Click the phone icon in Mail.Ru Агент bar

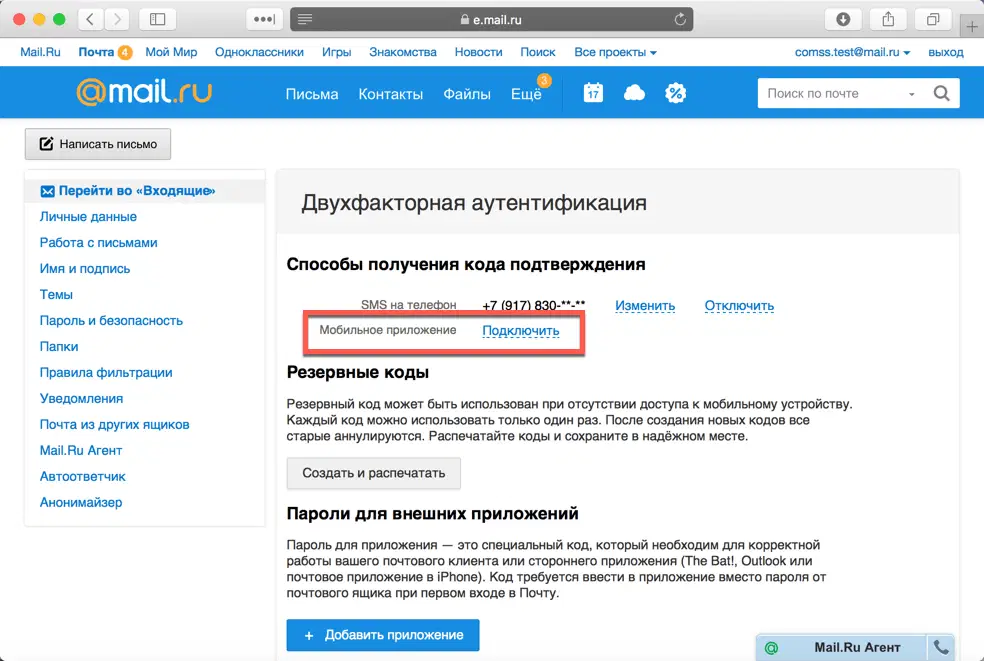(x=941, y=647)
